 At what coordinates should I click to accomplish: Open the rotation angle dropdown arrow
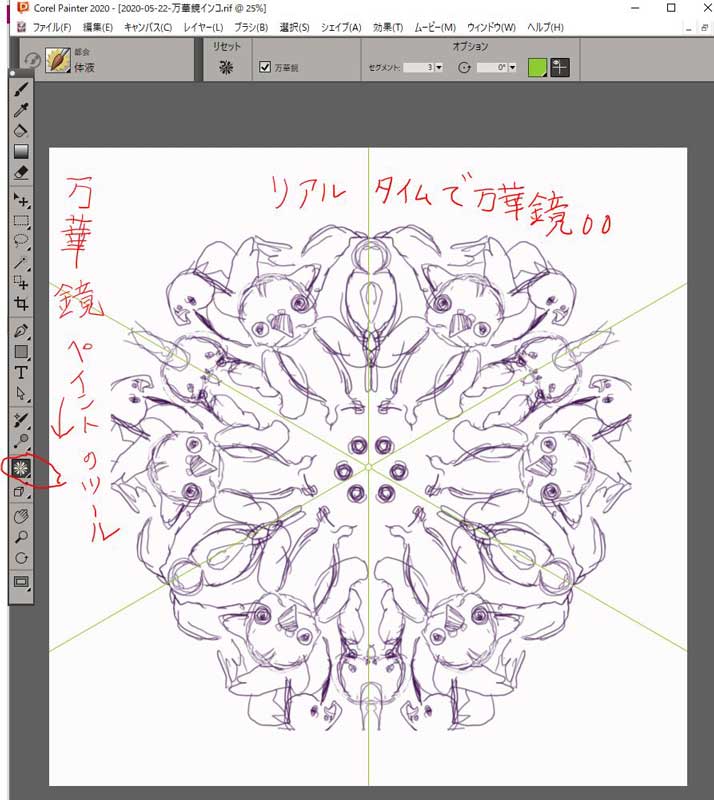point(512,67)
